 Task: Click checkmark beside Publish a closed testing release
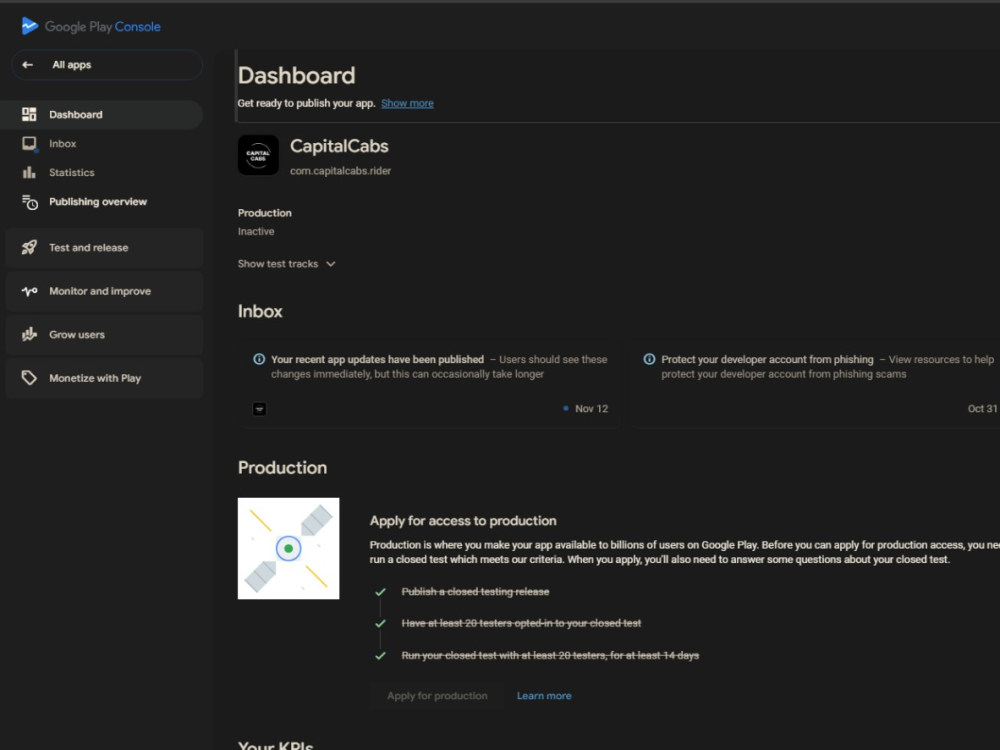tap(381, 592)
